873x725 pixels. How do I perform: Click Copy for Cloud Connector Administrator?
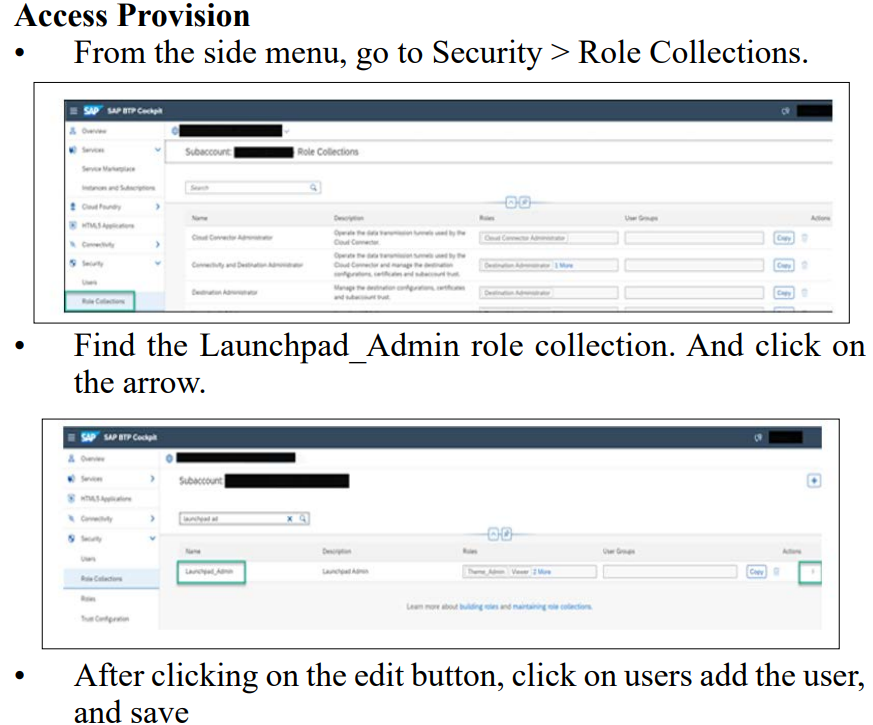tap(784, 238)
